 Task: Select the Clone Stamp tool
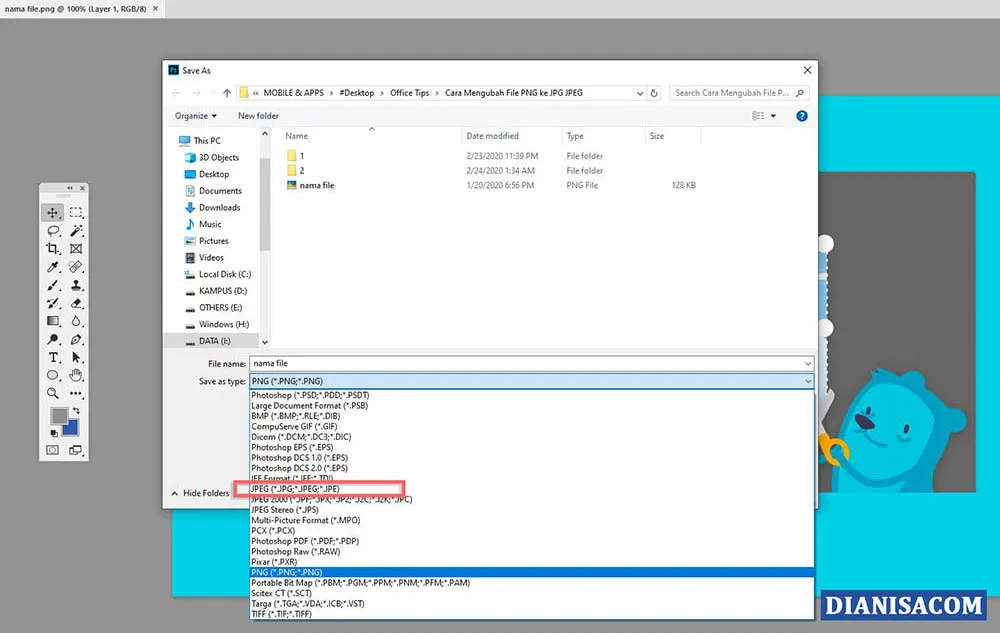[x=77, y=285]
